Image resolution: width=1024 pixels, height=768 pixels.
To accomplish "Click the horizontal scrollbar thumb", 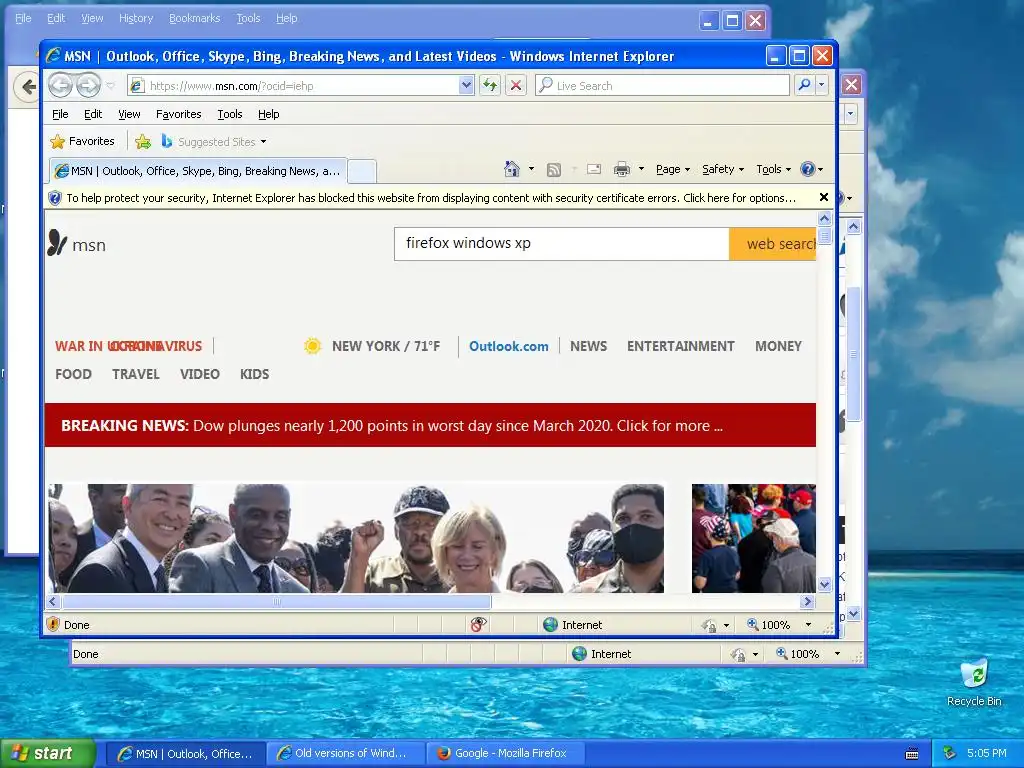I will point(276,601).
